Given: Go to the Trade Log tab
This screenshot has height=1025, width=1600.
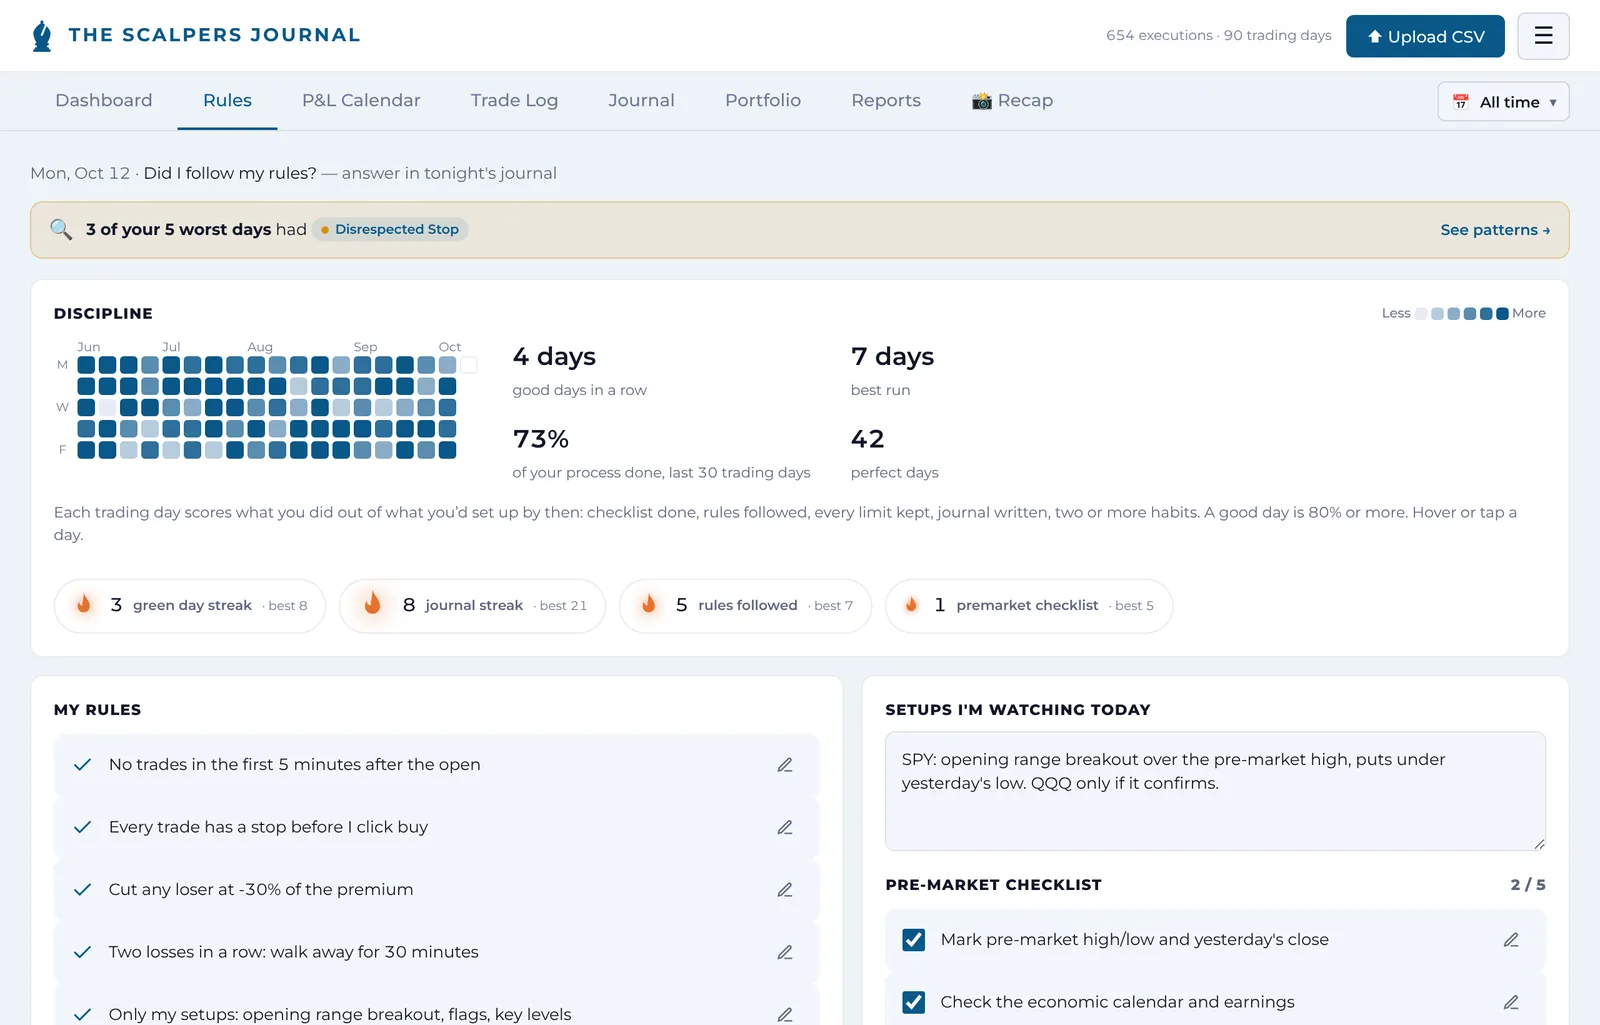Looking at the screenshot, I should (514, 100).
